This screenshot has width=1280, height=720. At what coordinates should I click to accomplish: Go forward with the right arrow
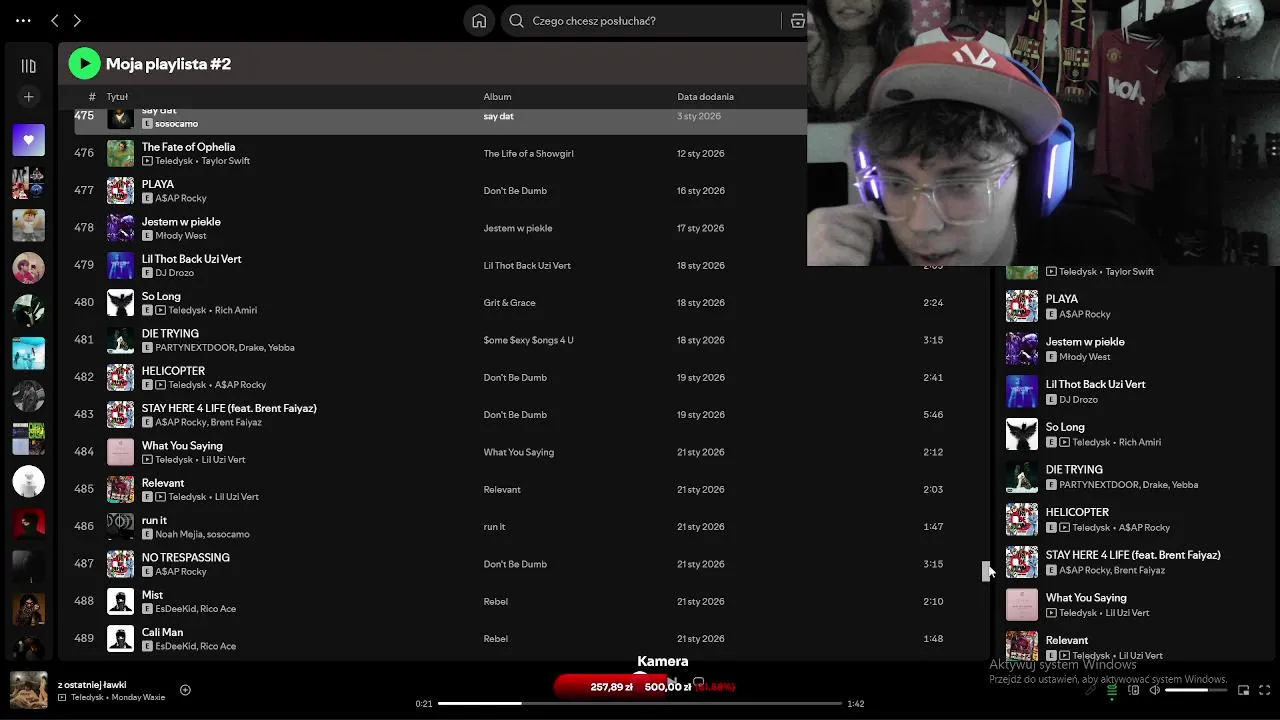tap(77, 20)
